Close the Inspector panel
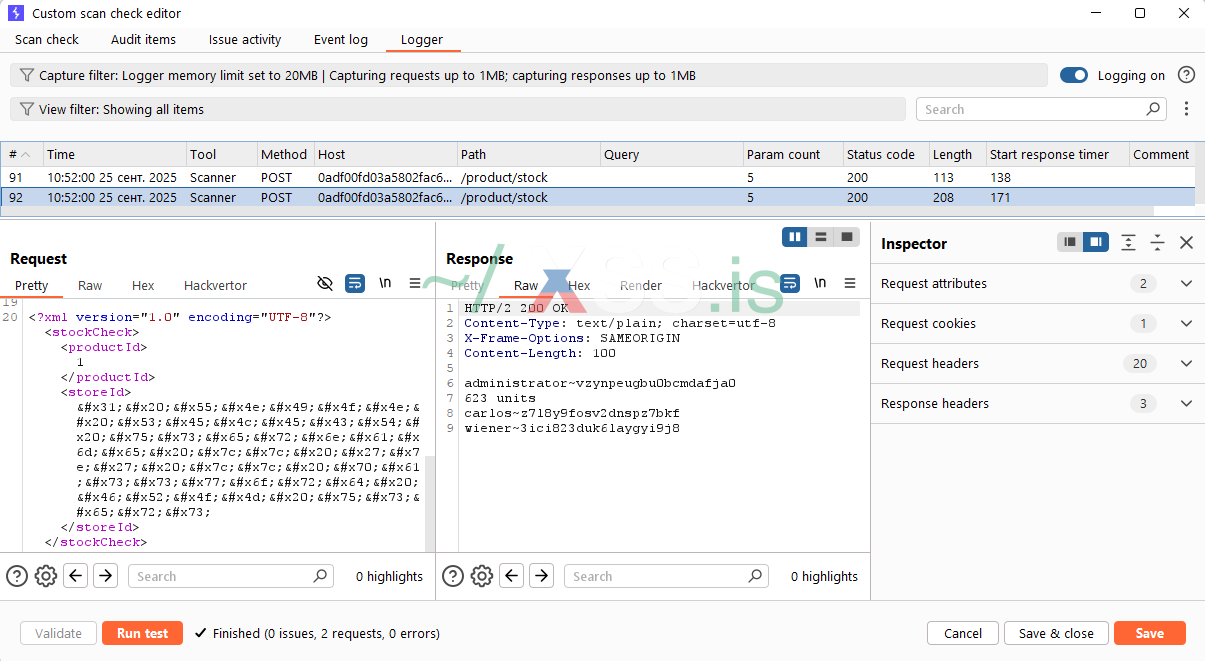This screenshot has width=1205, height=661. (1186, 242)
